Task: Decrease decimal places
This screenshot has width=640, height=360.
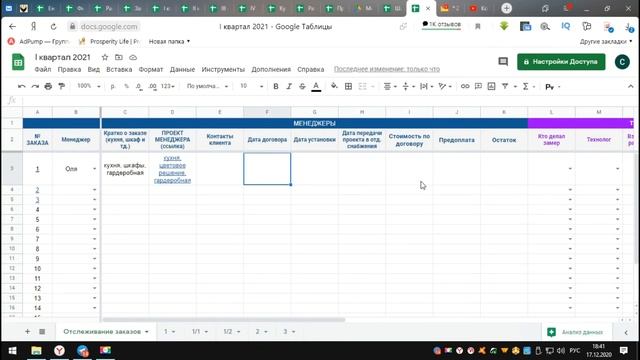Action: pos(139,87)
